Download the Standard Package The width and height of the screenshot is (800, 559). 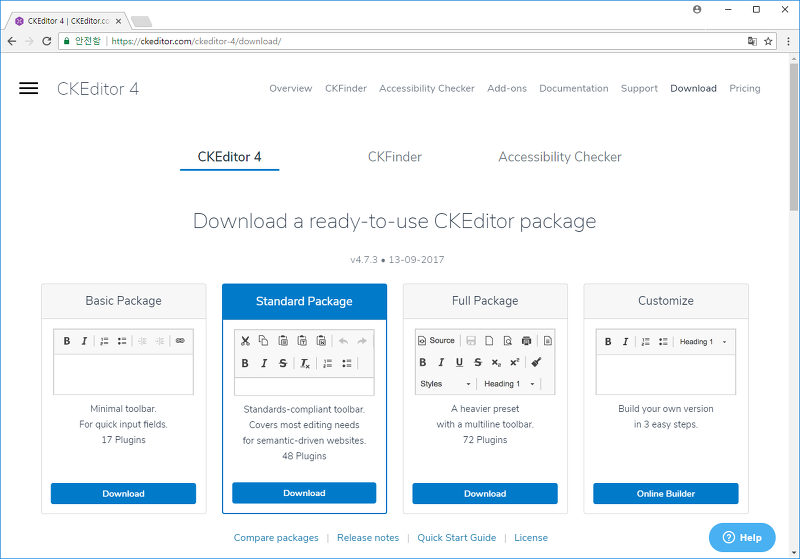tap(304, 493)
